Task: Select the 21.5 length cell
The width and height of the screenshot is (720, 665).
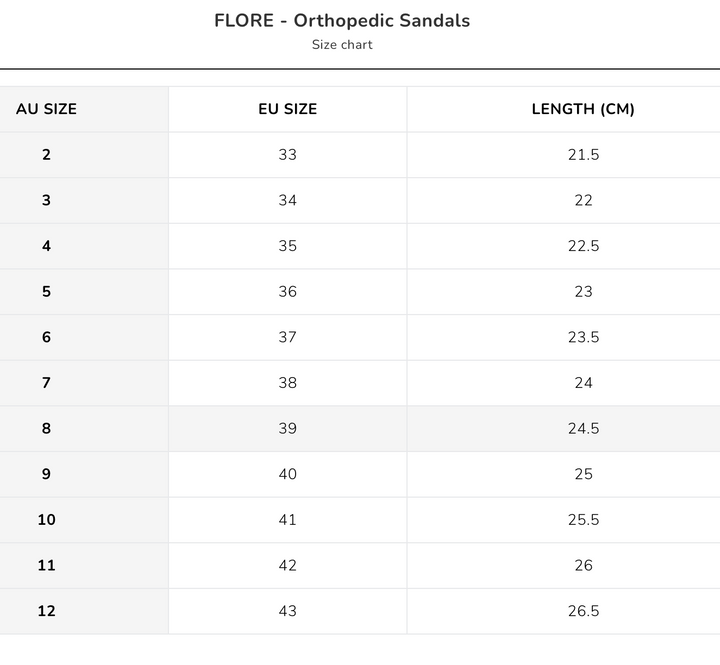Action: pos(583,155)
